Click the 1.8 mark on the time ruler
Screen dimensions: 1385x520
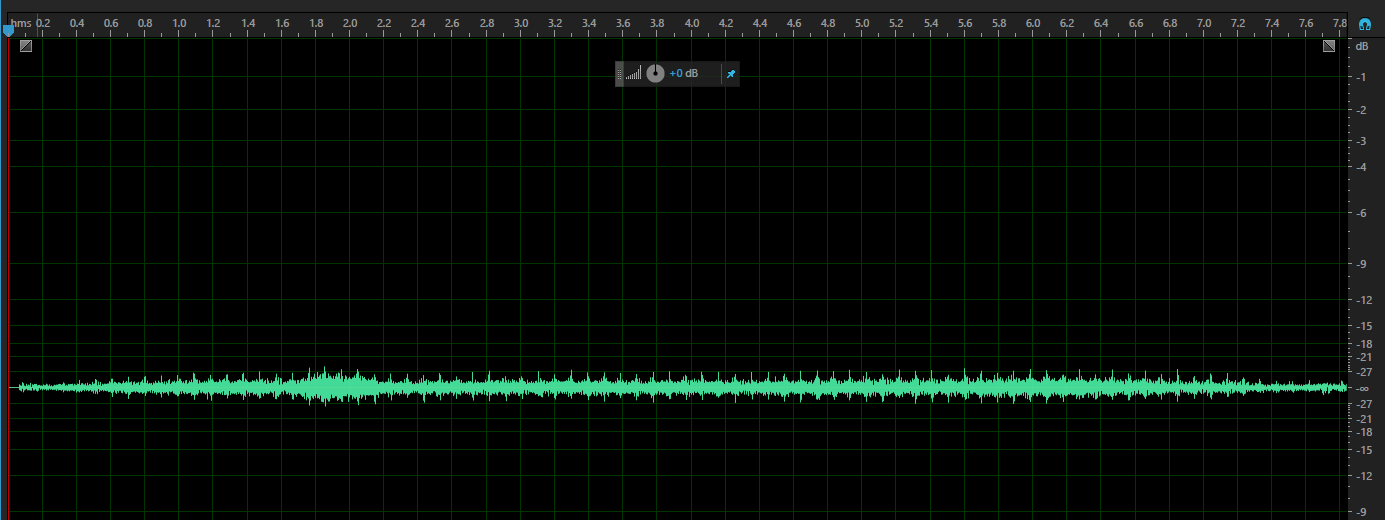point(316,22)
